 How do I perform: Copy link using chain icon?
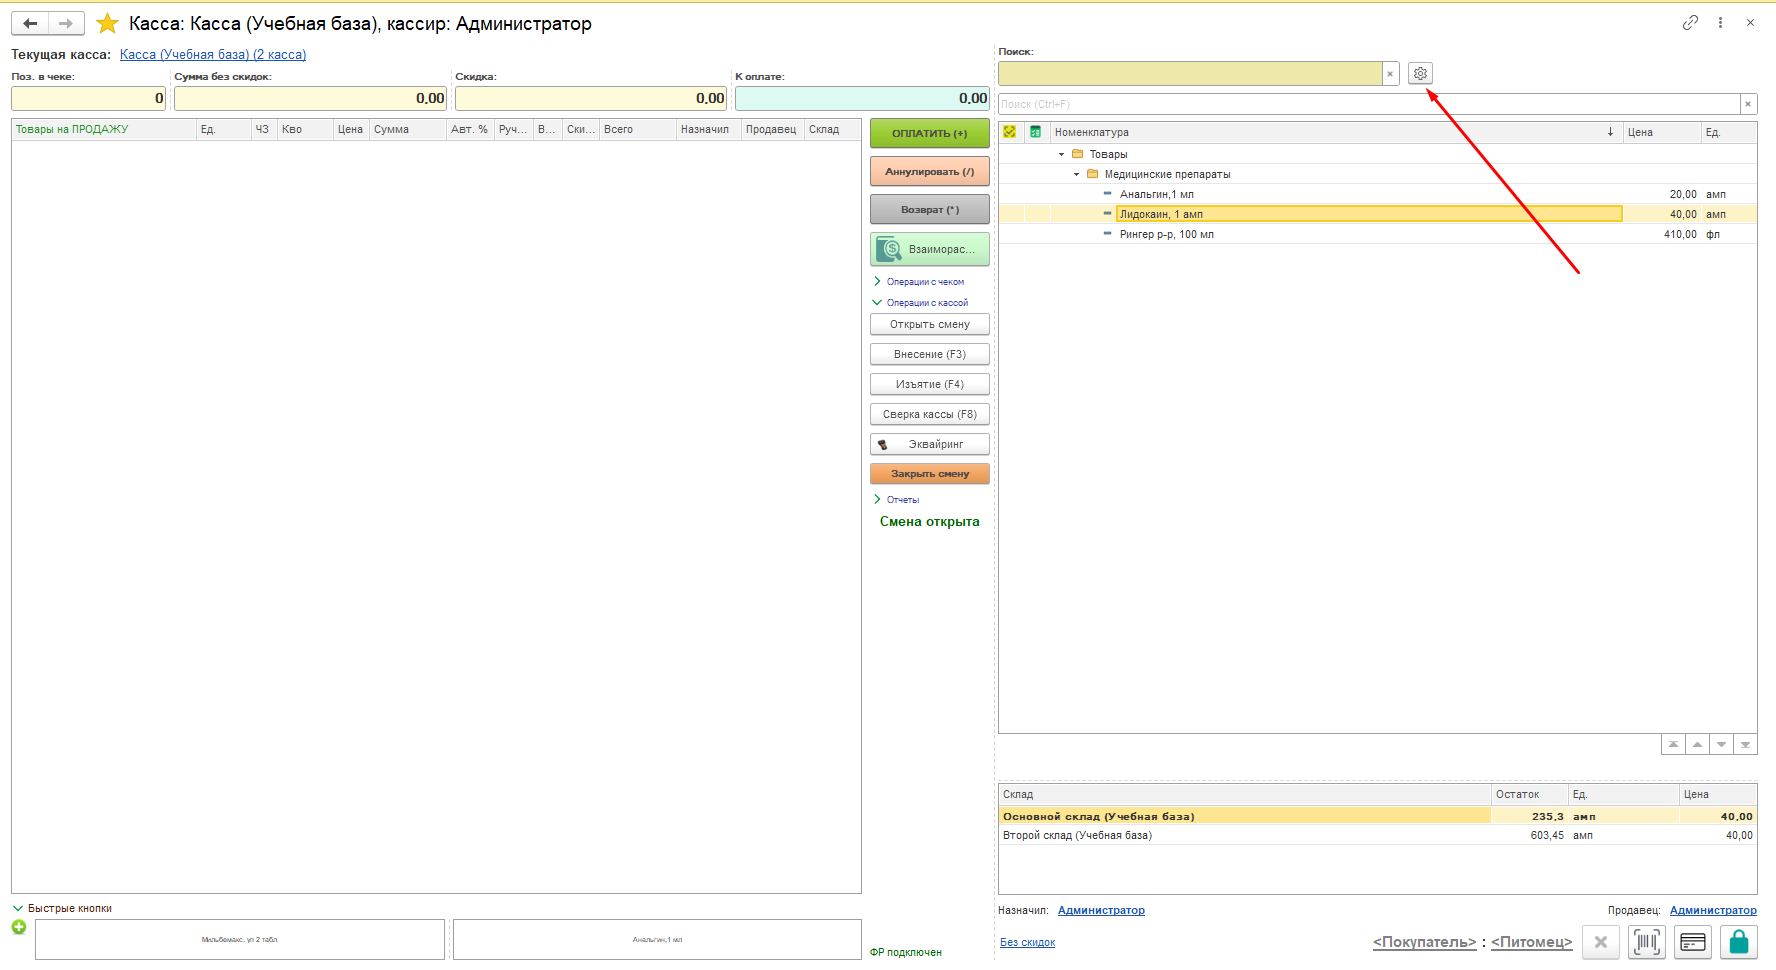(x=1690, y=22)
